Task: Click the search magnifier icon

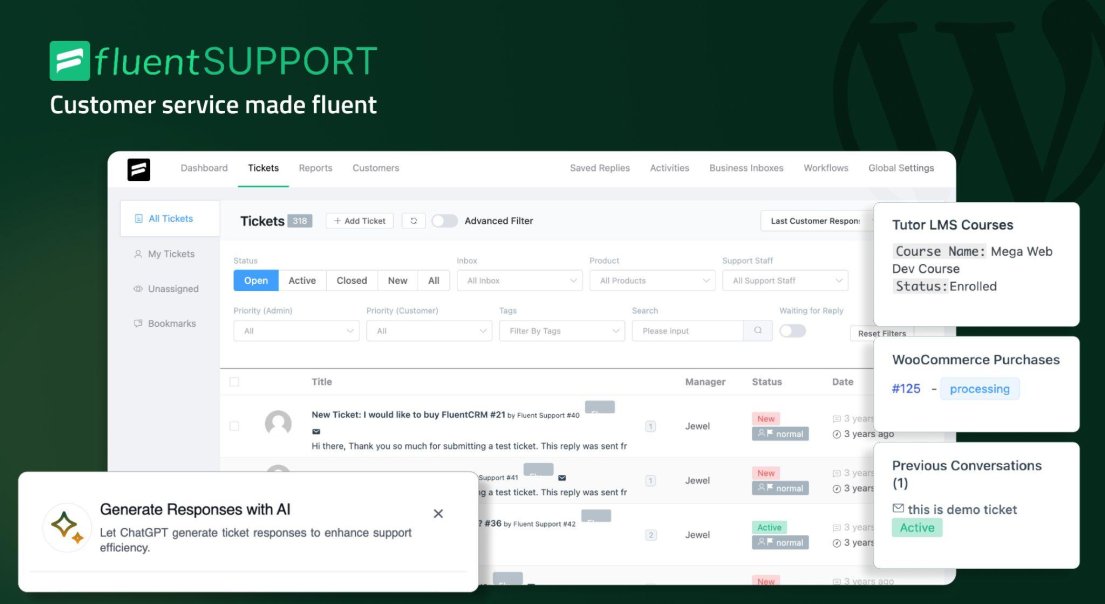Action: coord(758,331)
